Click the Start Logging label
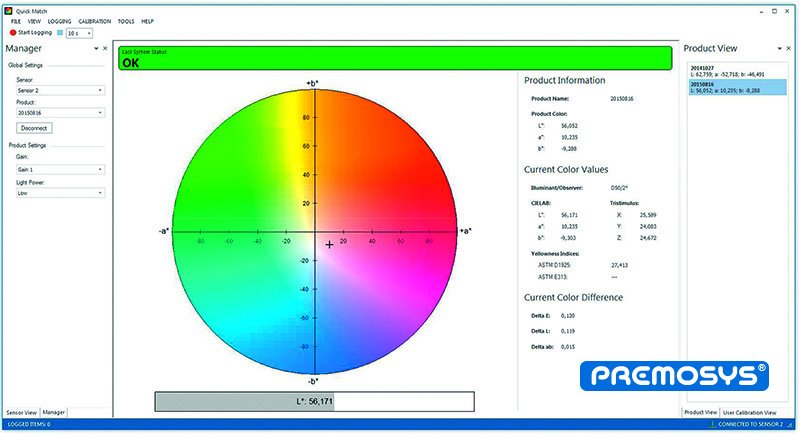 pos(35,33)
